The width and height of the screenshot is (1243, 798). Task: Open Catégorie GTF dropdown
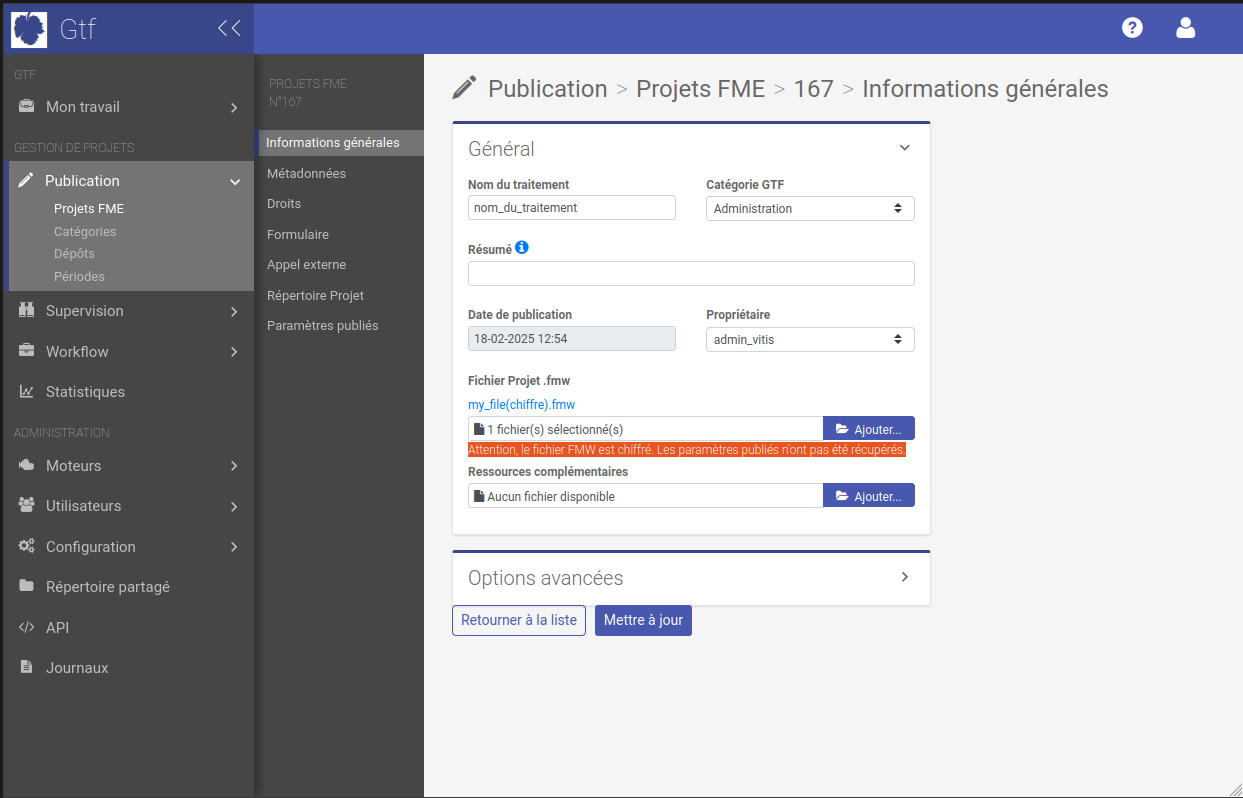[x=810, y=208]
